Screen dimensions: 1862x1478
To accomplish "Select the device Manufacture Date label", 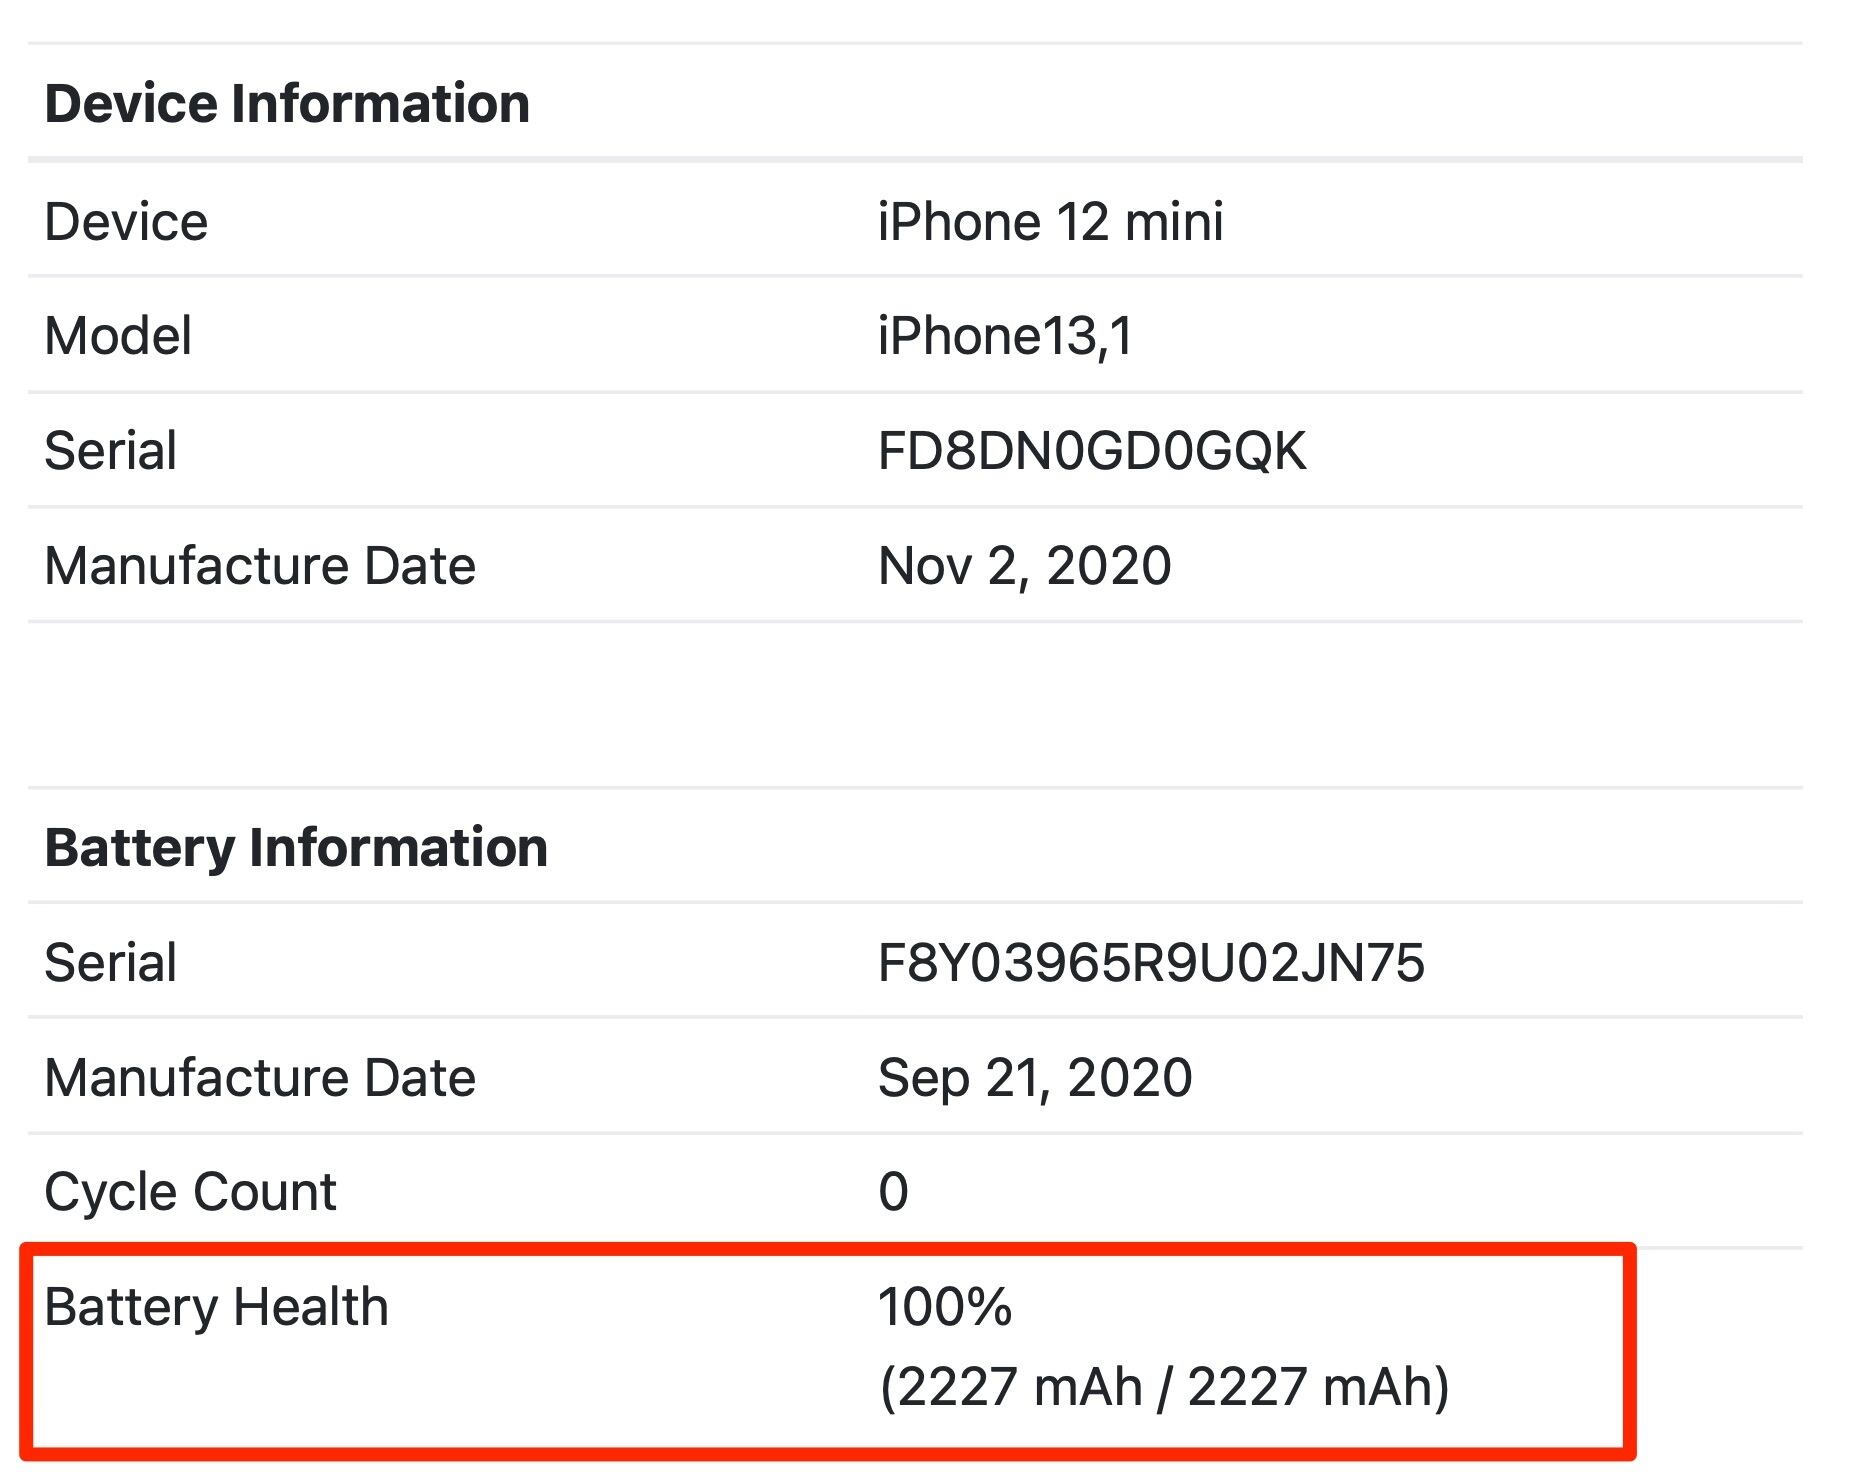I will pos(260,566).
